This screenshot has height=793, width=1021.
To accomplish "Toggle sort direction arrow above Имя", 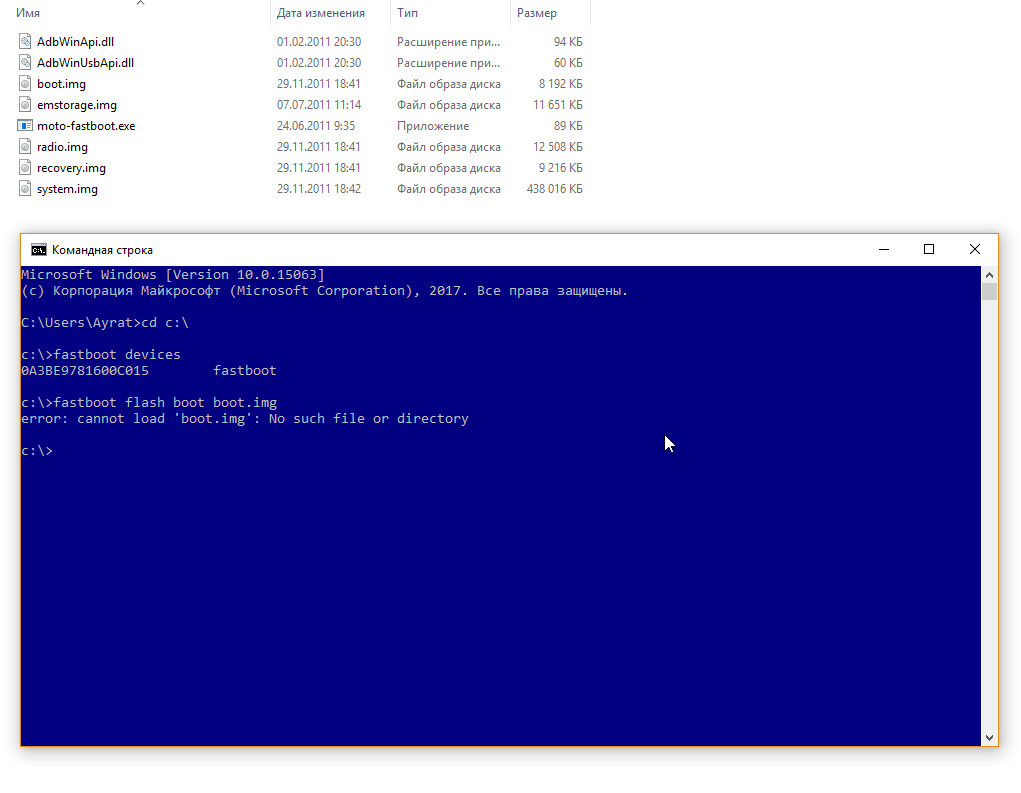I will coord(140,3).
